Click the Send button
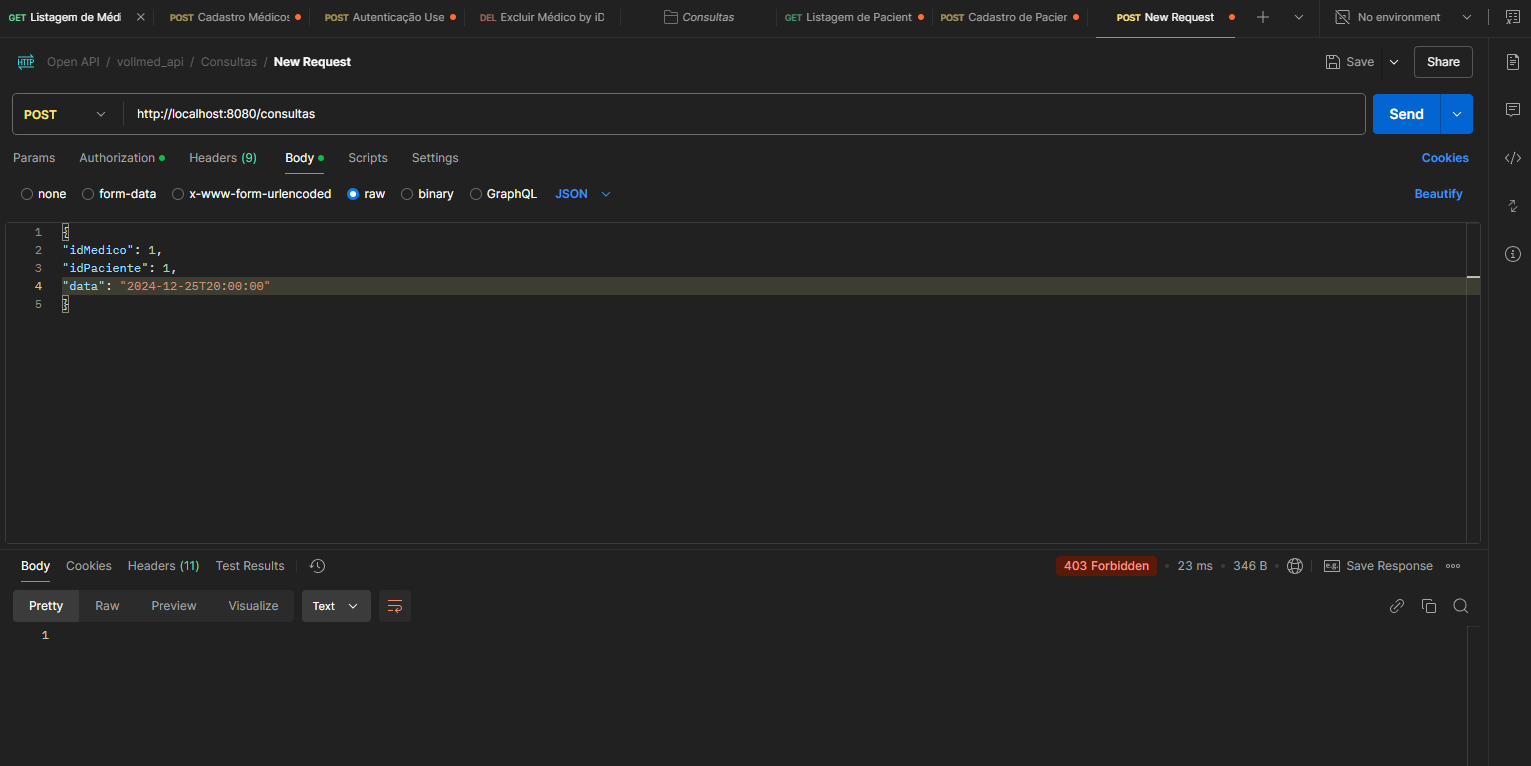 coord(1406,114)
